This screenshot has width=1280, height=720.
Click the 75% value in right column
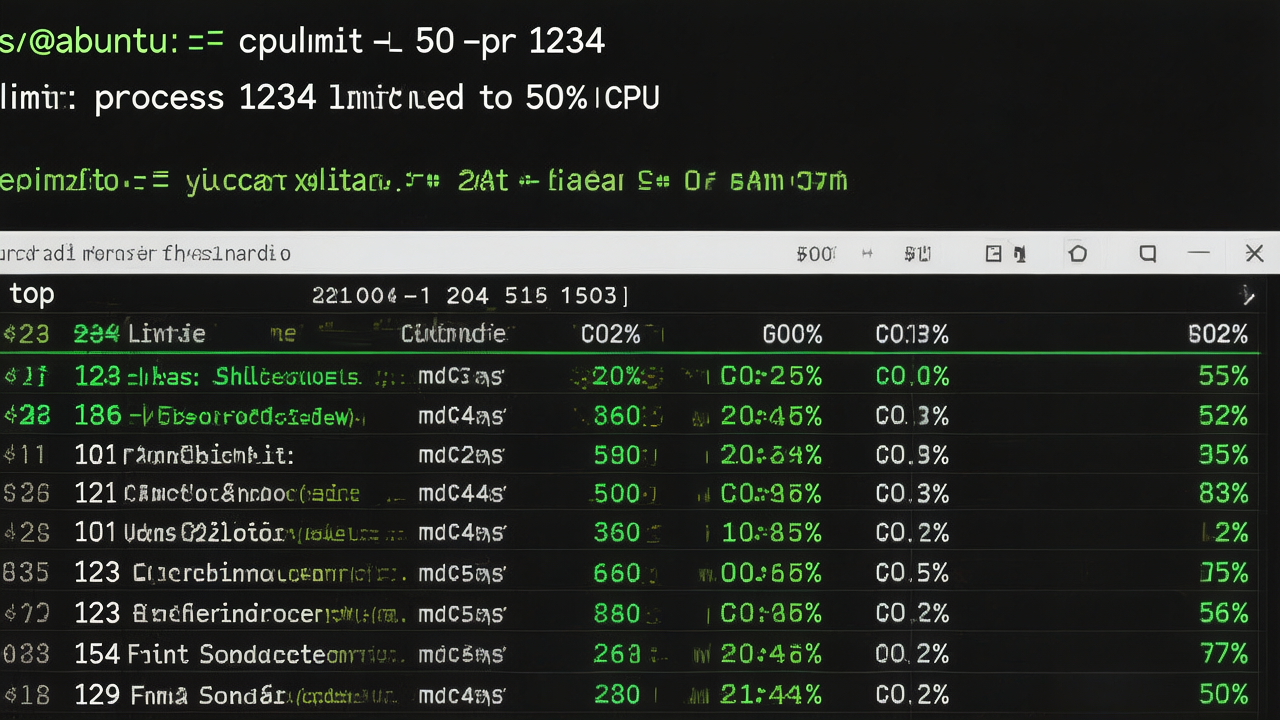(x=1223, y=573)
